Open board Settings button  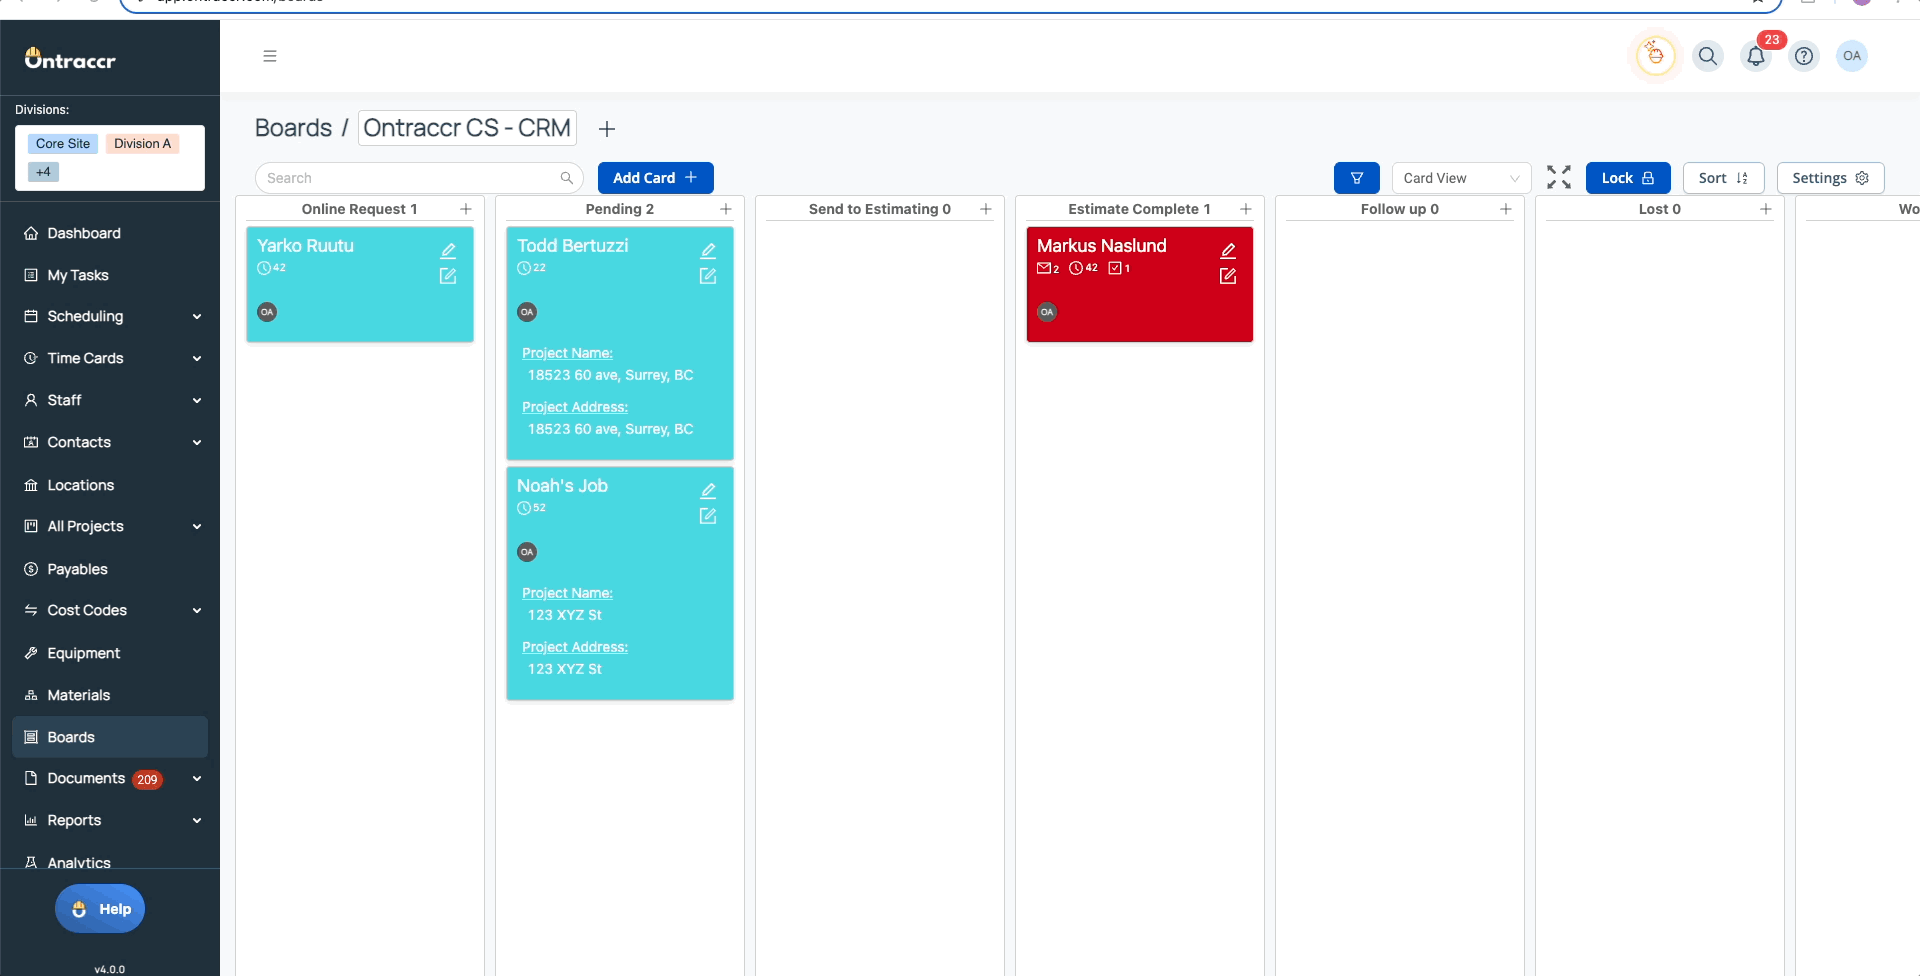(x=1830, y=178)
